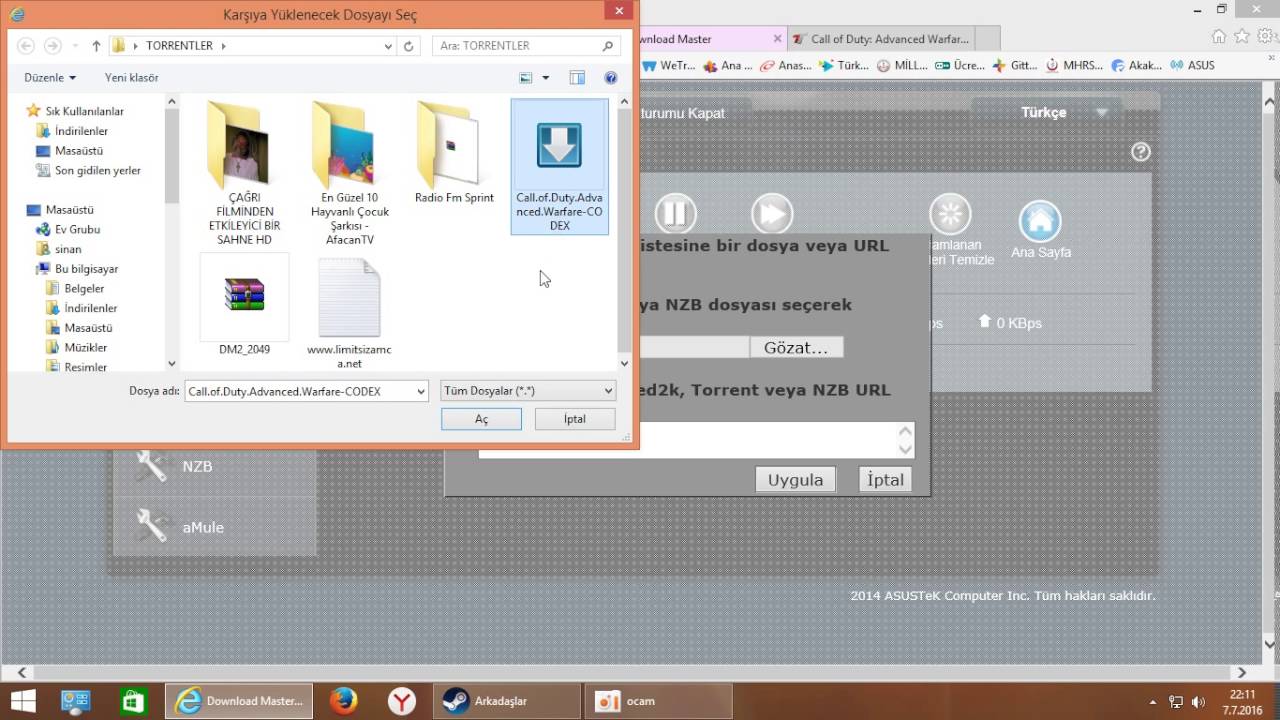Switch to Call of Duty: Advanced Warfare tab
The image size is (1280, 720).
880,39
